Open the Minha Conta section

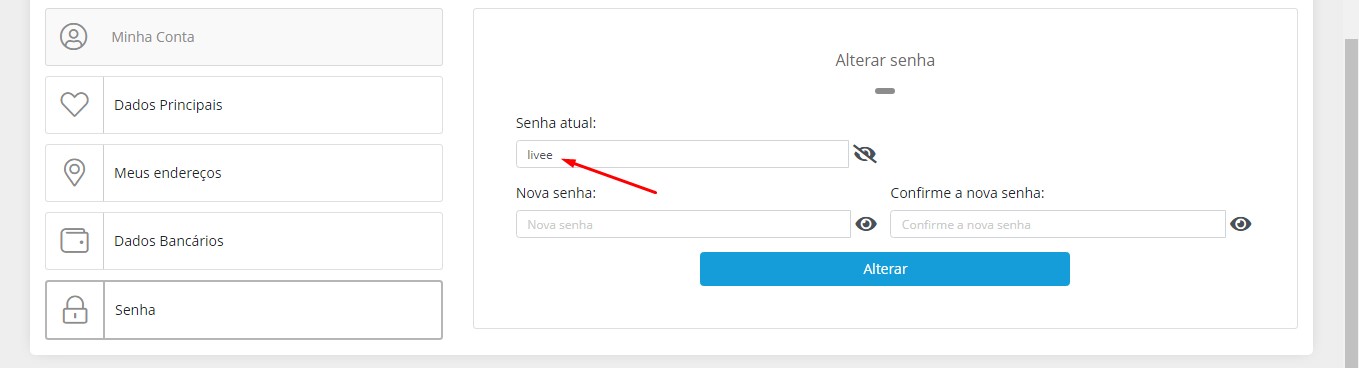click(244, 37)
